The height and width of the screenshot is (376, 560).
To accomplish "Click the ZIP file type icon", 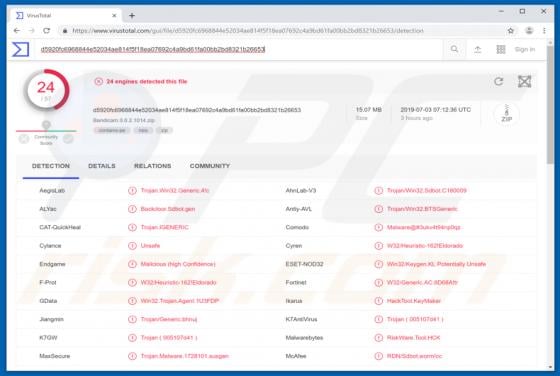I will pos(506,114).
